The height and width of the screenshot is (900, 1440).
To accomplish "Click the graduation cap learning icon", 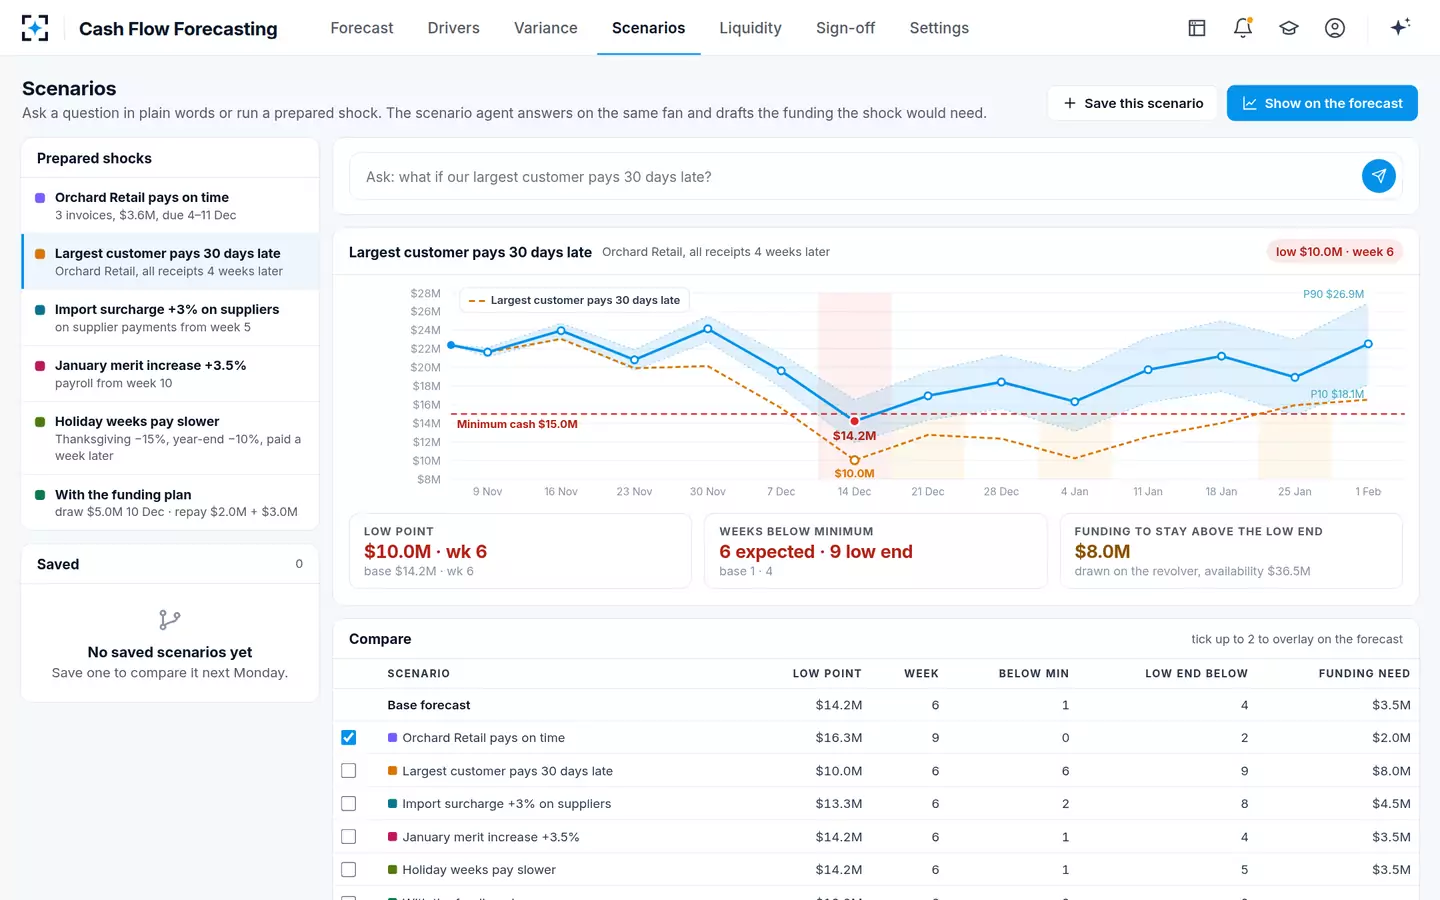I will coord(1289,28).
